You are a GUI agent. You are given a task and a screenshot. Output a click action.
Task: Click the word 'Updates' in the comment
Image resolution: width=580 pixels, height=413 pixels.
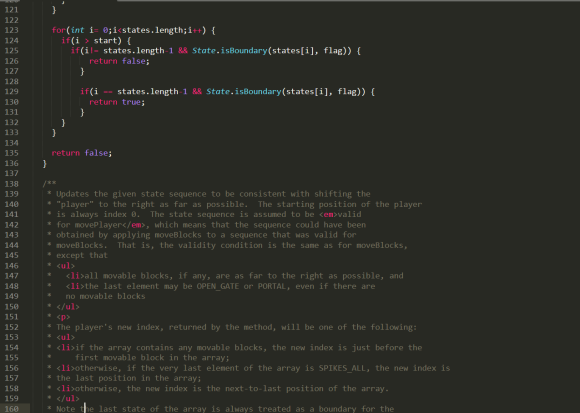coord(72,194)
